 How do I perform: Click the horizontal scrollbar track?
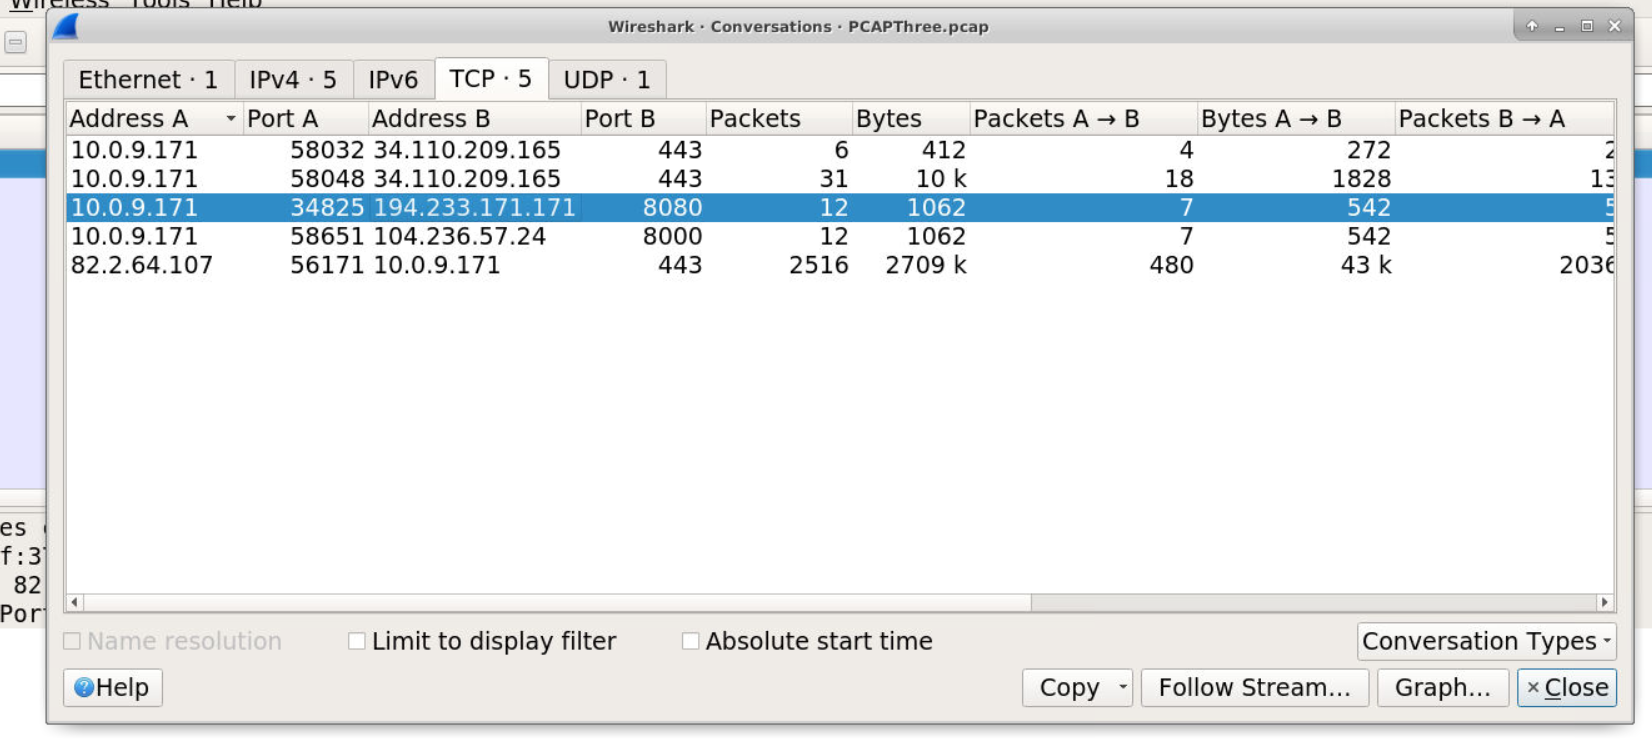tap(1300, 602)
